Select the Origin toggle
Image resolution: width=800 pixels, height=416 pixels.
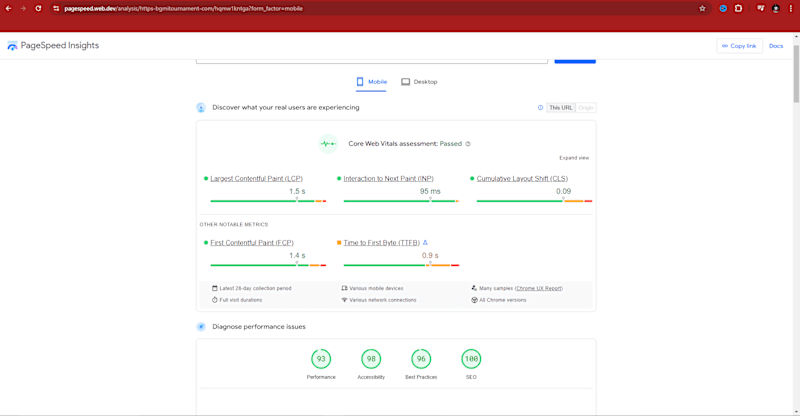[x=586, y=108]
